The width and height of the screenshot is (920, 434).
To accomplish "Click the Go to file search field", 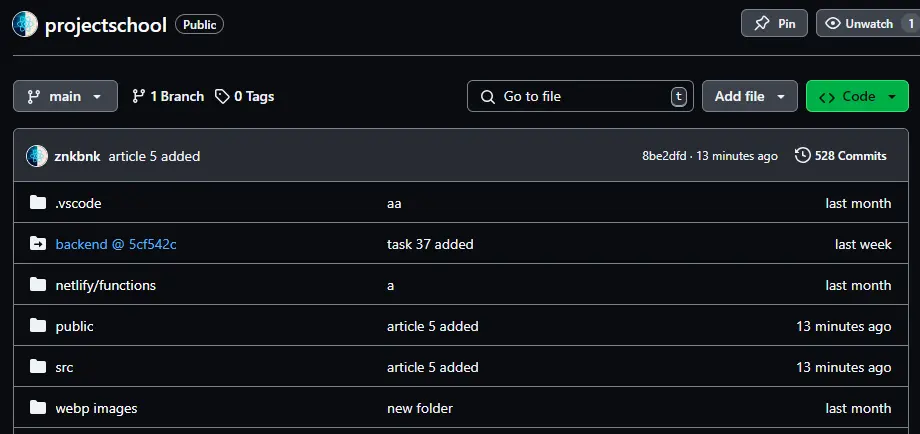I will click(x=580, y=97).
